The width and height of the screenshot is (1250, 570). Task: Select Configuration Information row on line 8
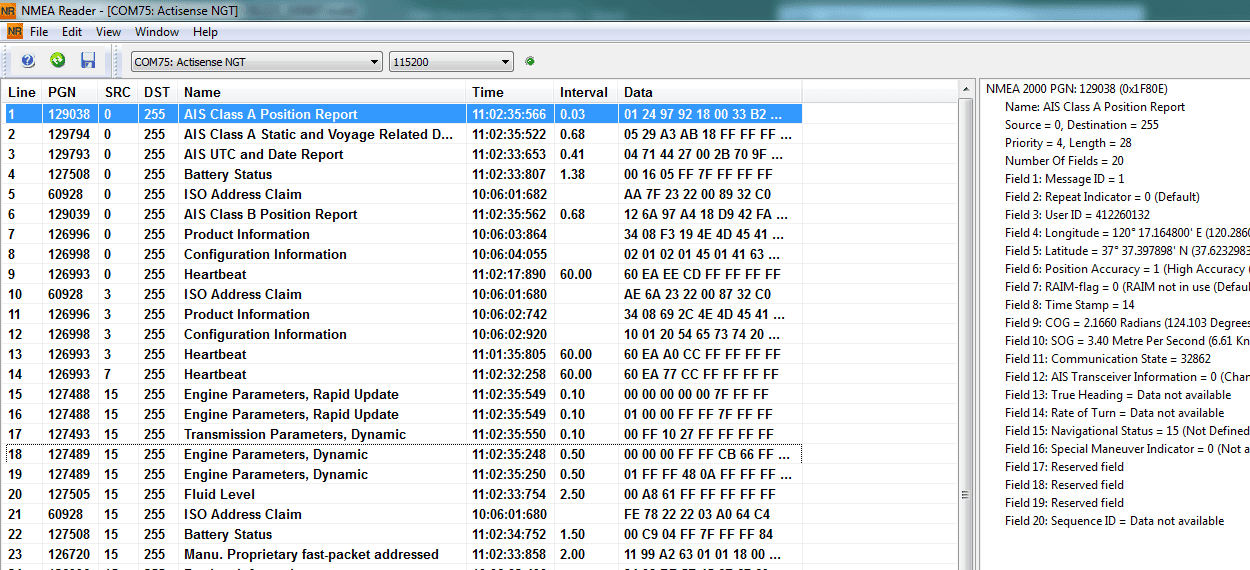point(402,254)
